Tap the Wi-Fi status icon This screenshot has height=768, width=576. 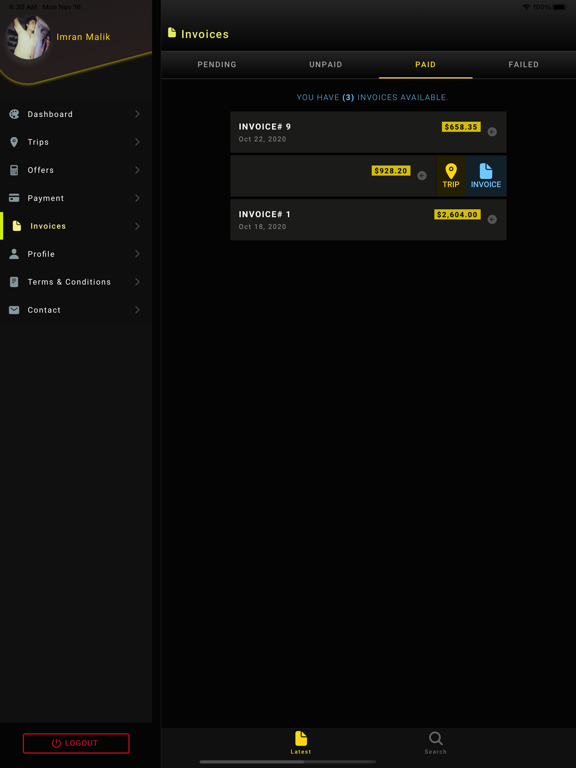(526, 7)
